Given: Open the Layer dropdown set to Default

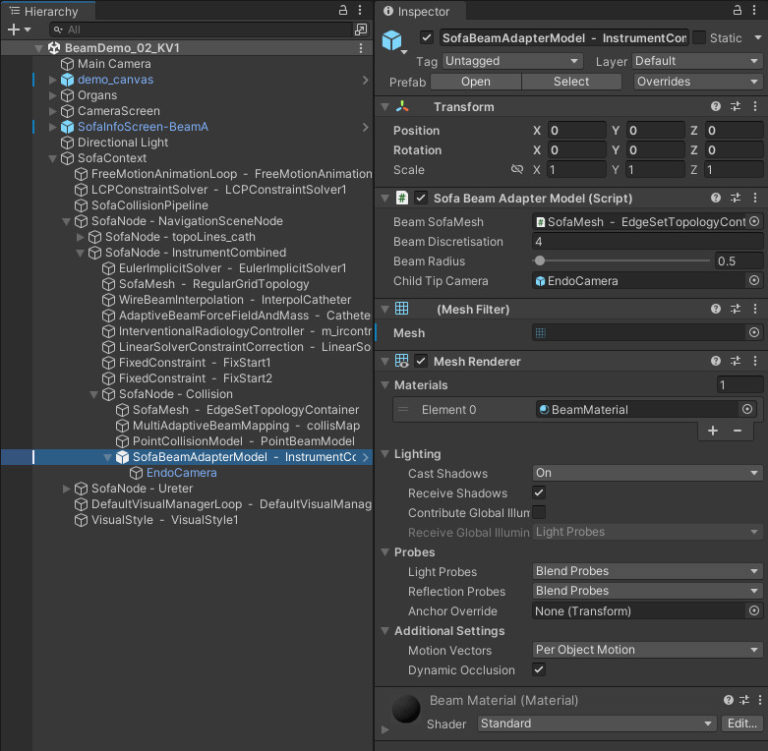Looking at the screenshot, I should (x=696, y=61).
